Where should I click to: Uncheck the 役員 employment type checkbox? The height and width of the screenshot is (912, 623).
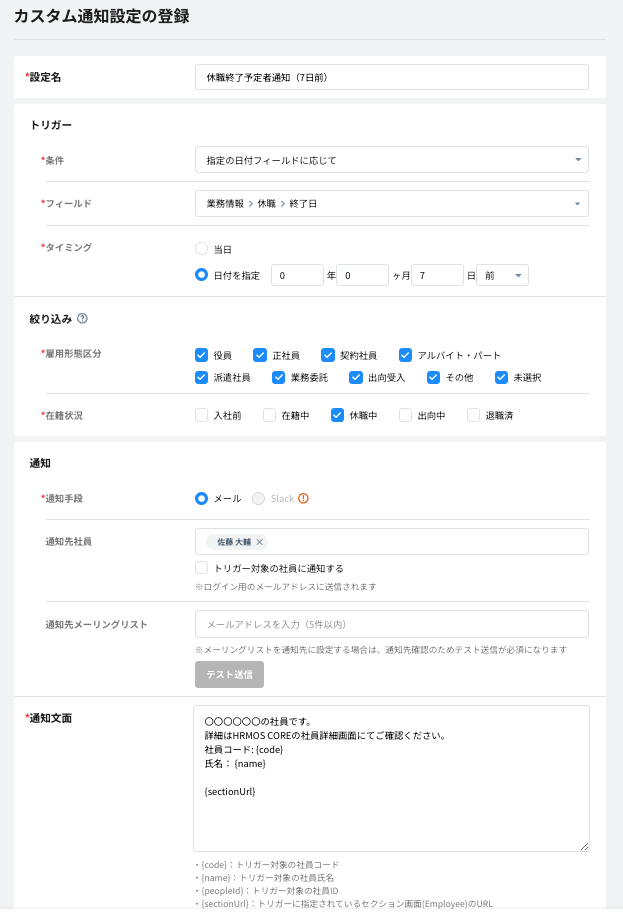201,355
